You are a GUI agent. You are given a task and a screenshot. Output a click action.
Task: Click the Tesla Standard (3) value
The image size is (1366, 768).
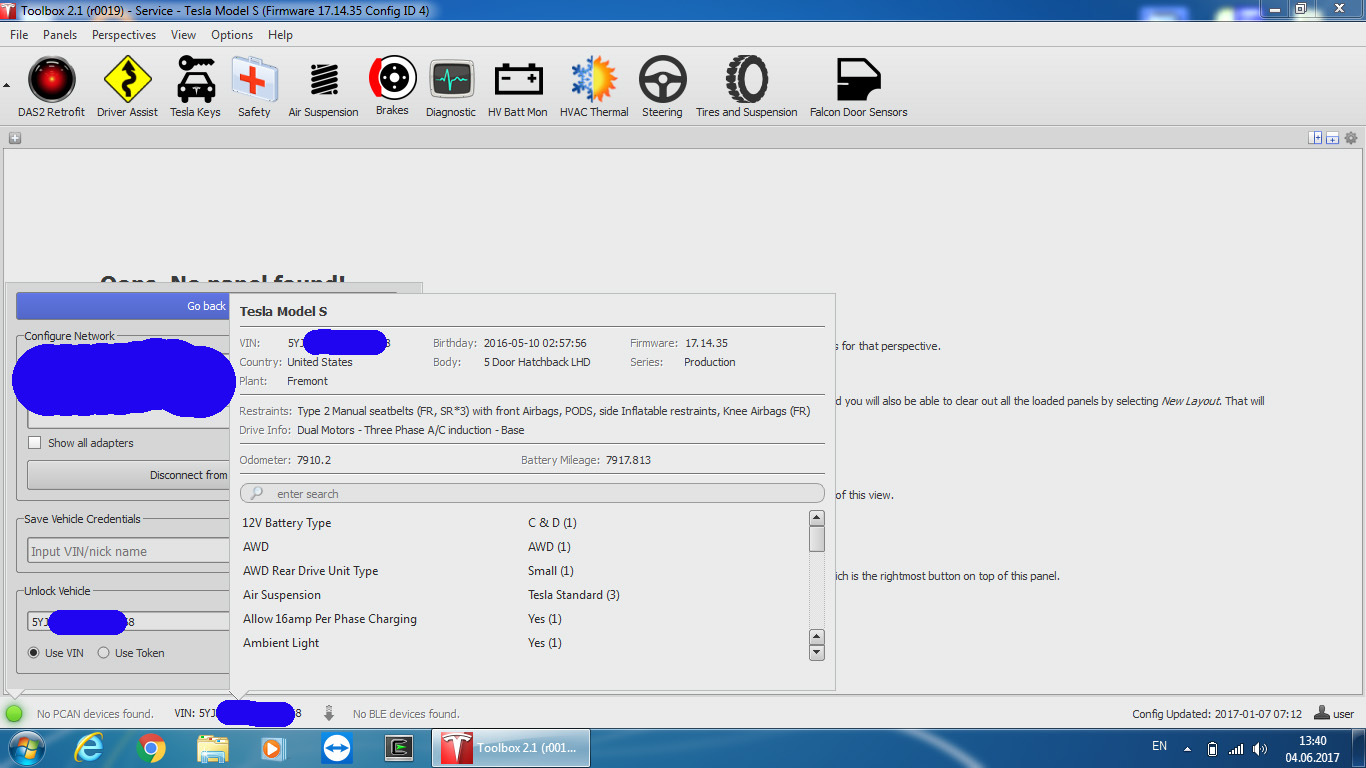(574, 595)
